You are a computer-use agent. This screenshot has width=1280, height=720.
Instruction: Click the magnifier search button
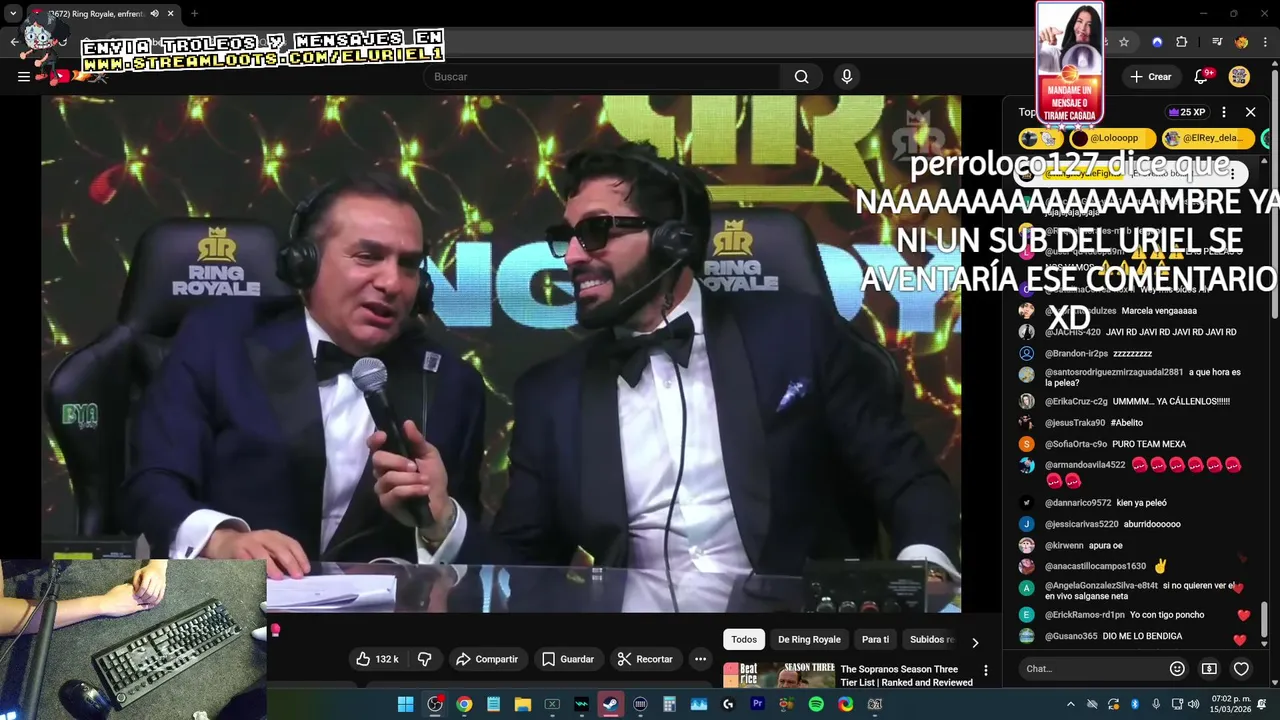(801, 77)
